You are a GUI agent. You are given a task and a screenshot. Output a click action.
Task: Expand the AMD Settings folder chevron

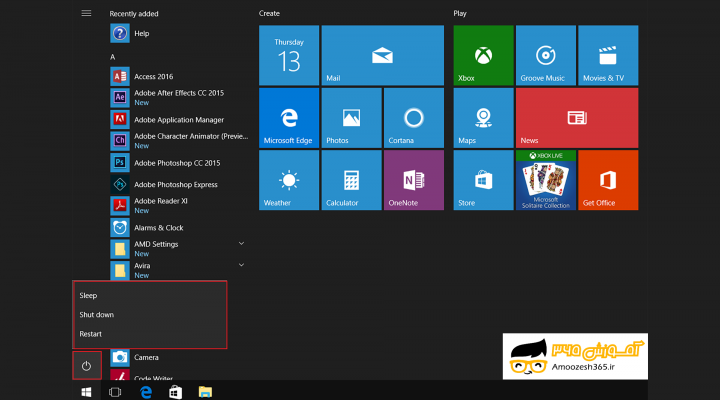[241, 243]
